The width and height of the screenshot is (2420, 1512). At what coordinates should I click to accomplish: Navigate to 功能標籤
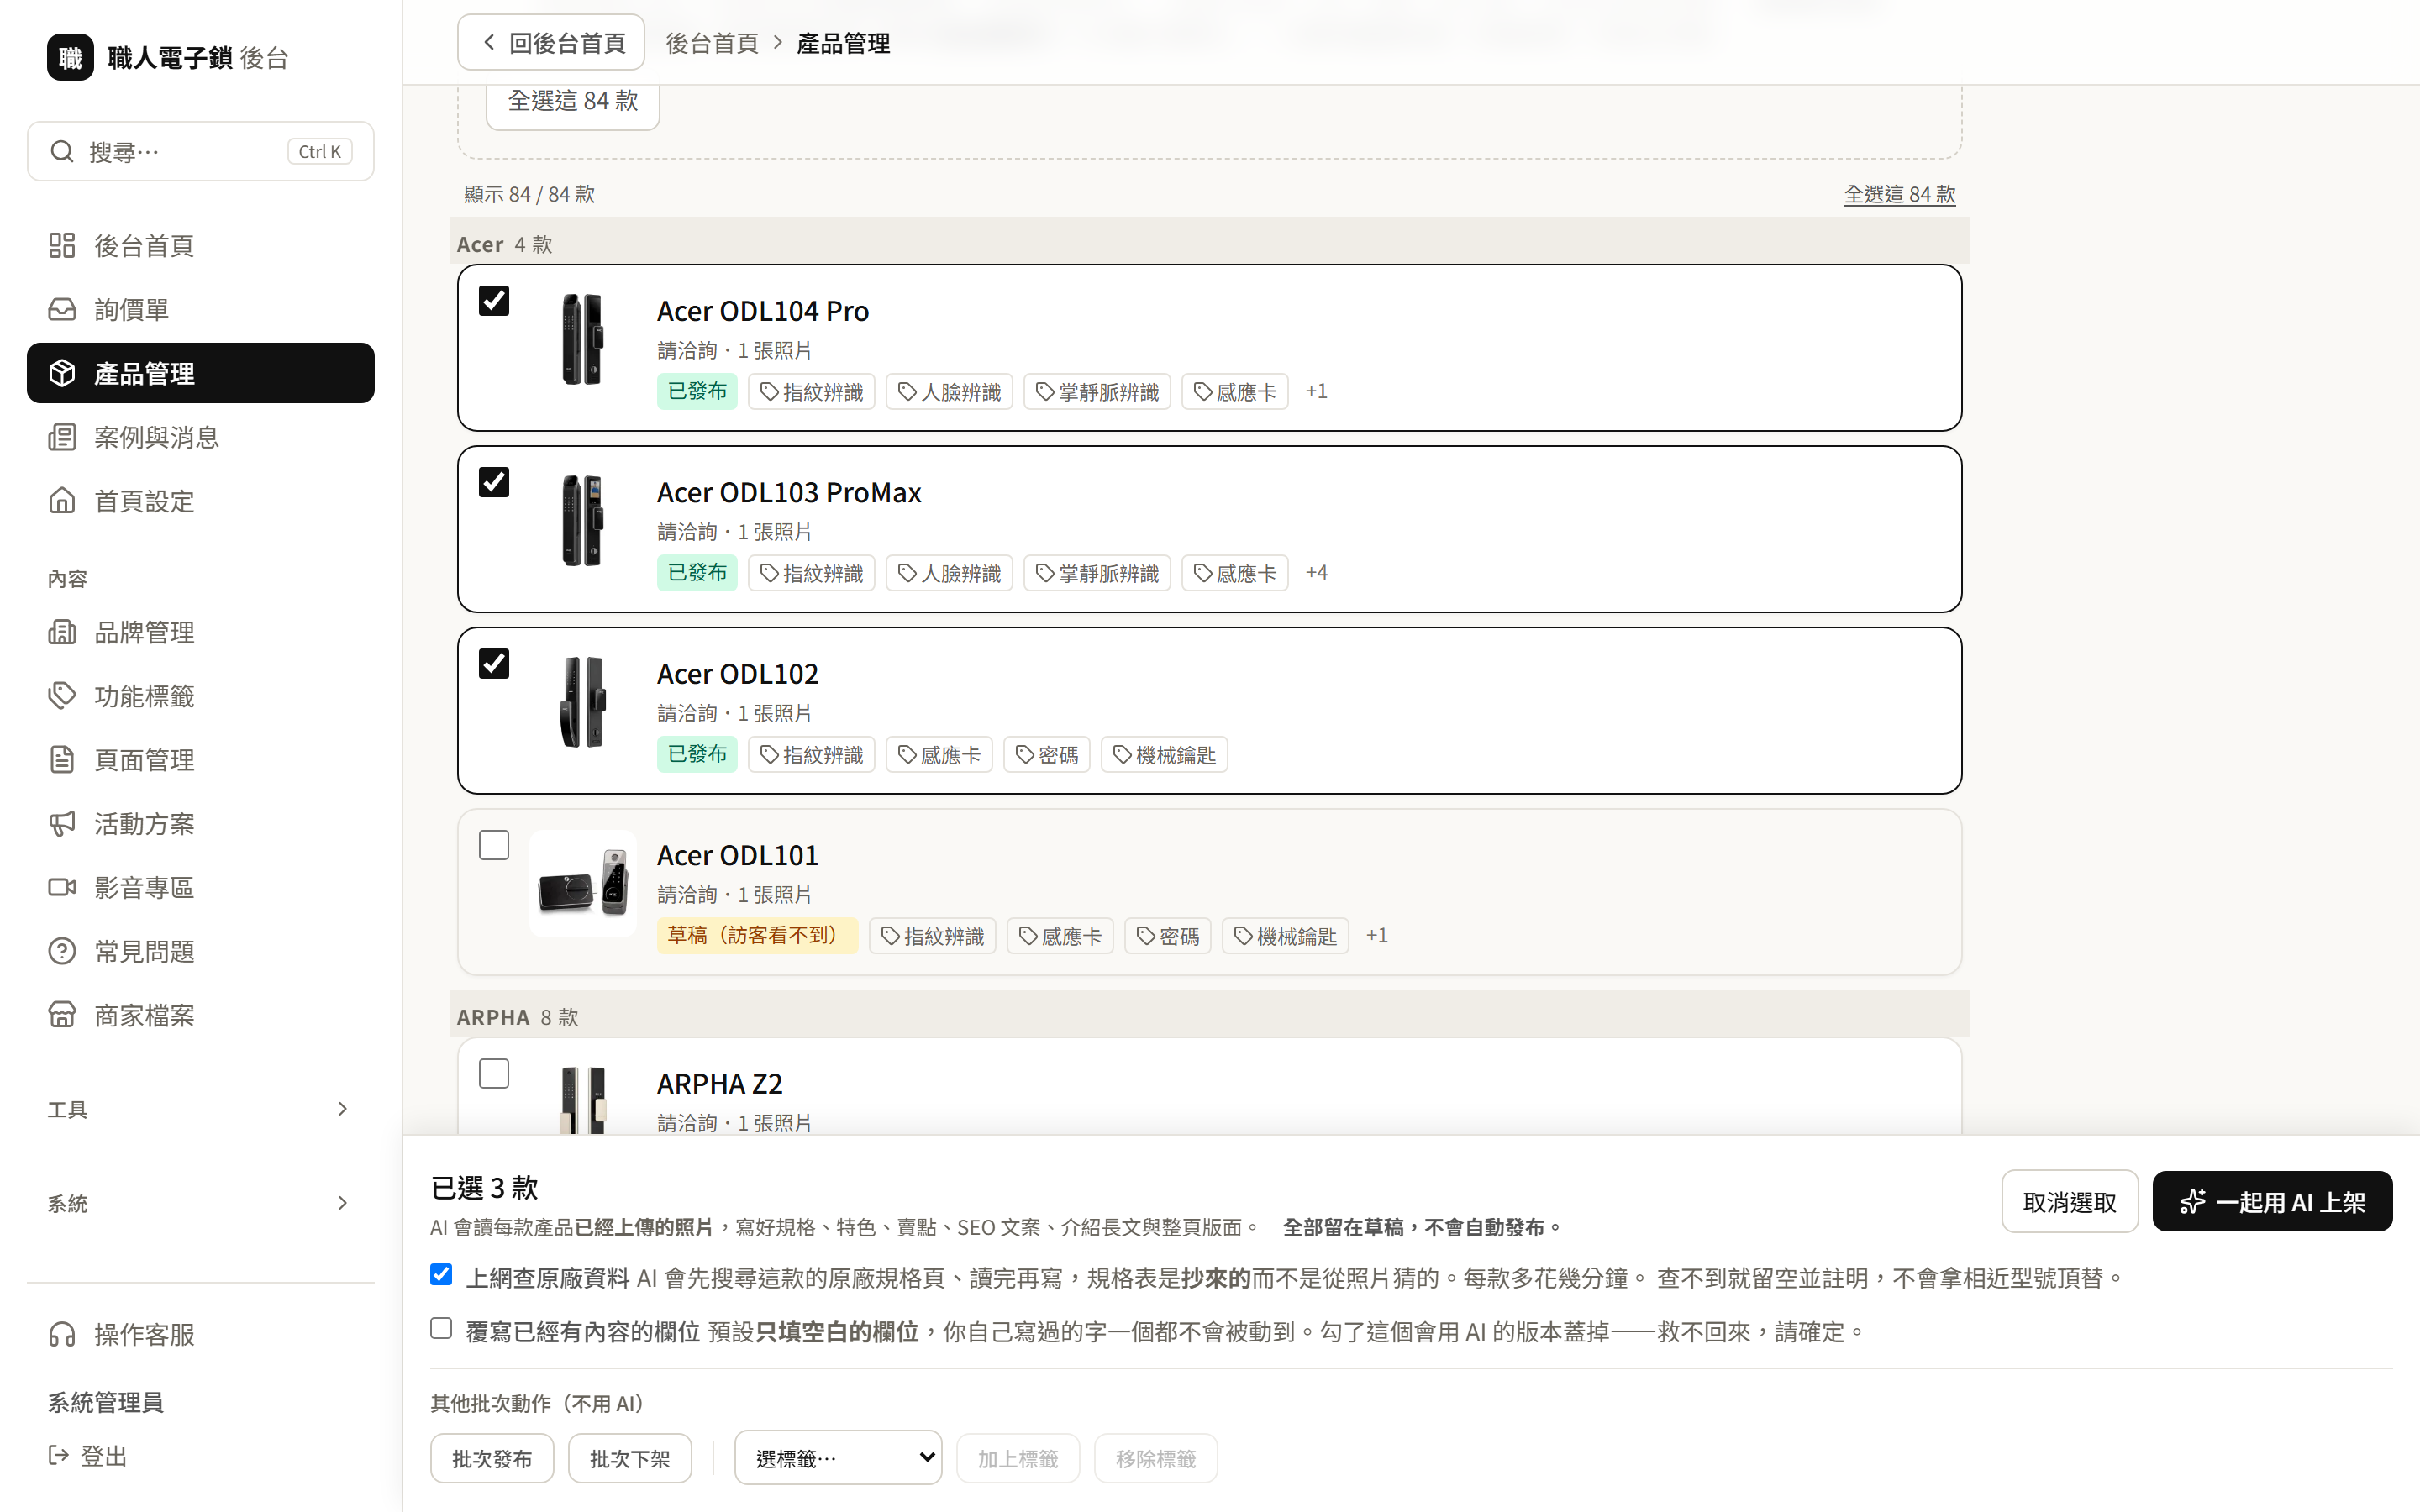pos(200,696)
